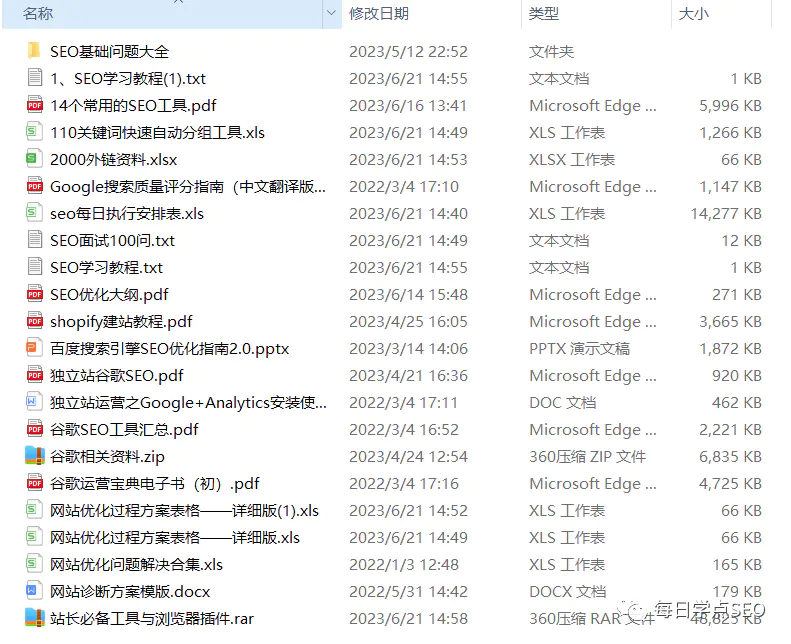The height and width of the screenshot is (644, 791).
Task: Click the size 6,835 KB
Action: coord(730,457)
